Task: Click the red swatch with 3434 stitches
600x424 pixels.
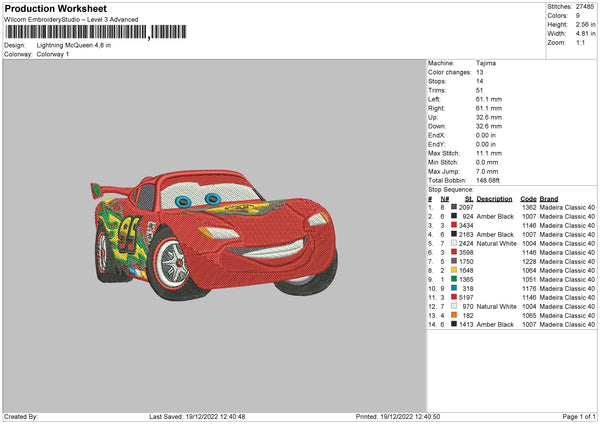Action: click(x=455, y=225)
